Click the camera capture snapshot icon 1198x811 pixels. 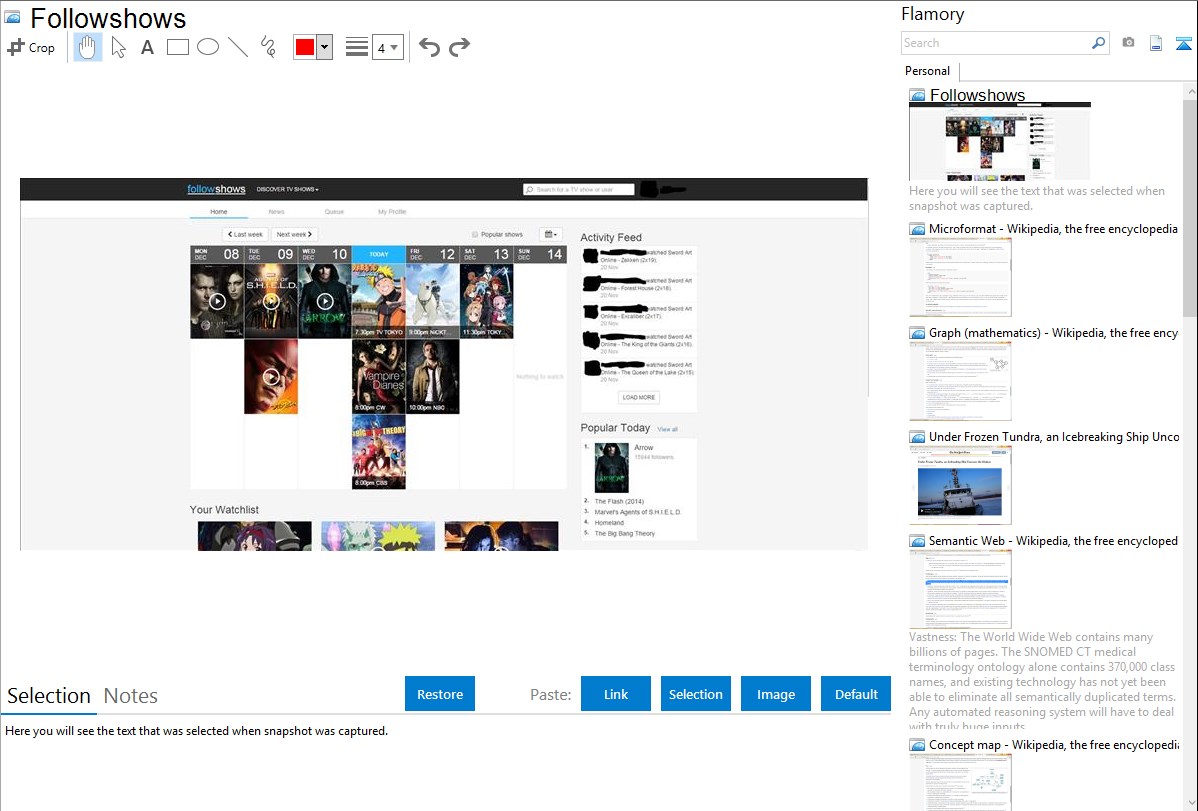[1128, 43]
